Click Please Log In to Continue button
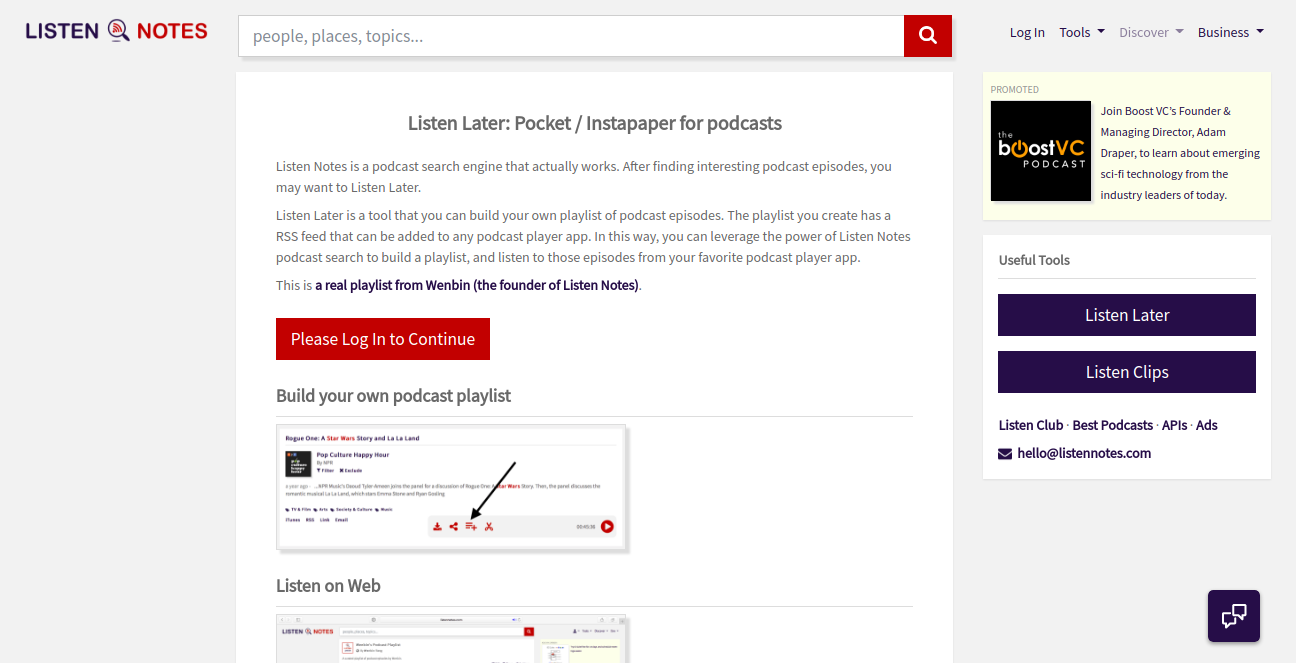This screenshot has width=1296, height=663. (x=383, y=339)
